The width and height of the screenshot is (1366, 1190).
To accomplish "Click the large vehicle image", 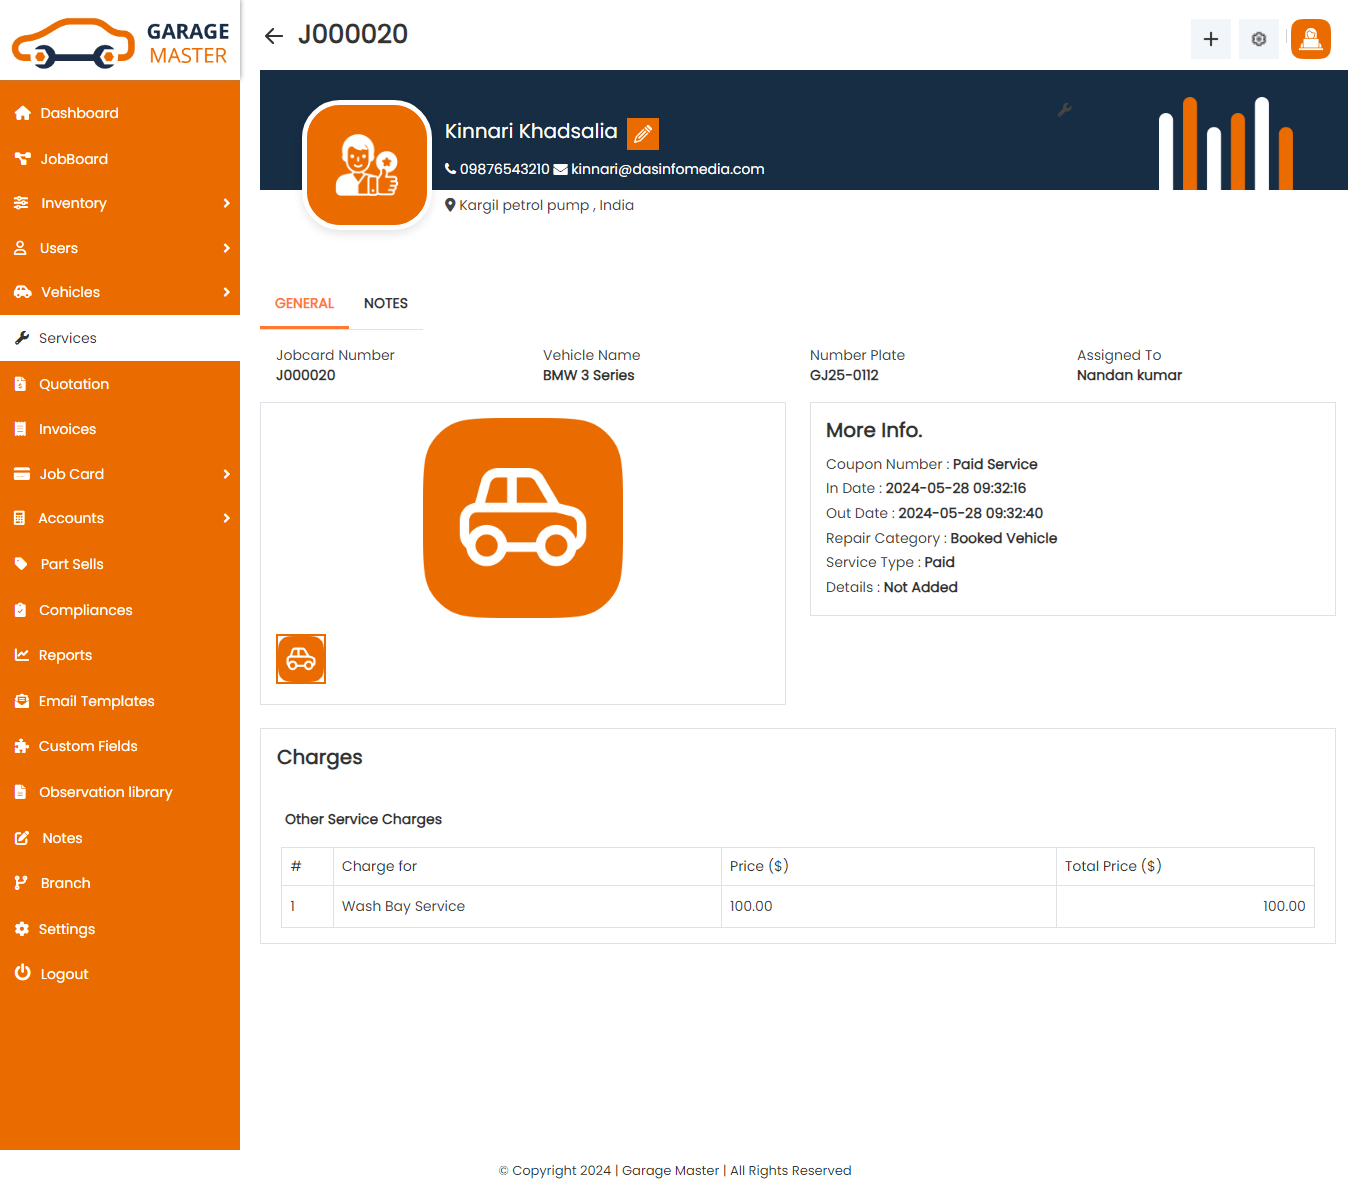I will pos(523,518).
